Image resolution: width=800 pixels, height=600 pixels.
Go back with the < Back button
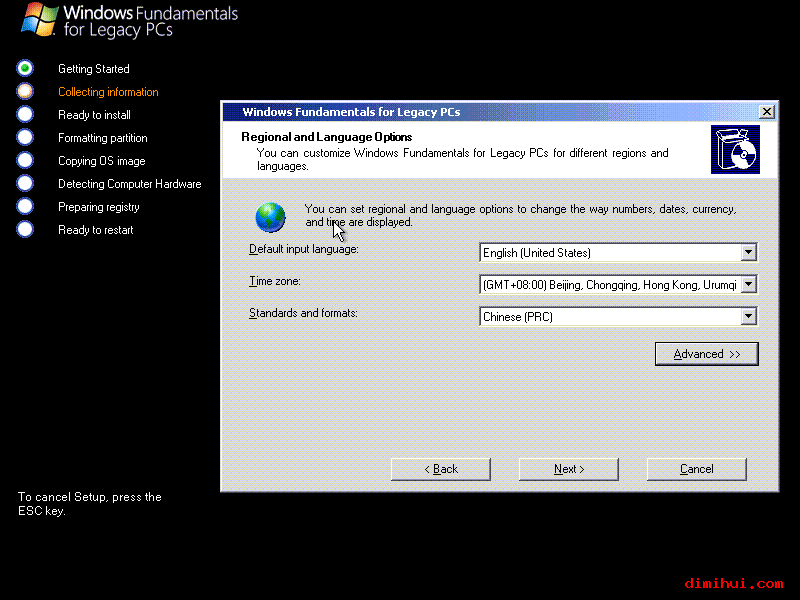point(441,469)
